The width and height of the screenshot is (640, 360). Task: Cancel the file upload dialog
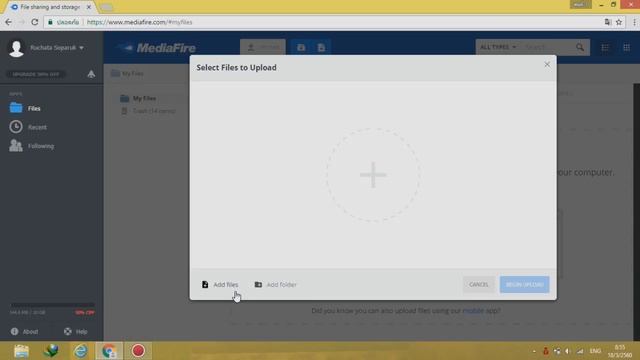[478, 284]
